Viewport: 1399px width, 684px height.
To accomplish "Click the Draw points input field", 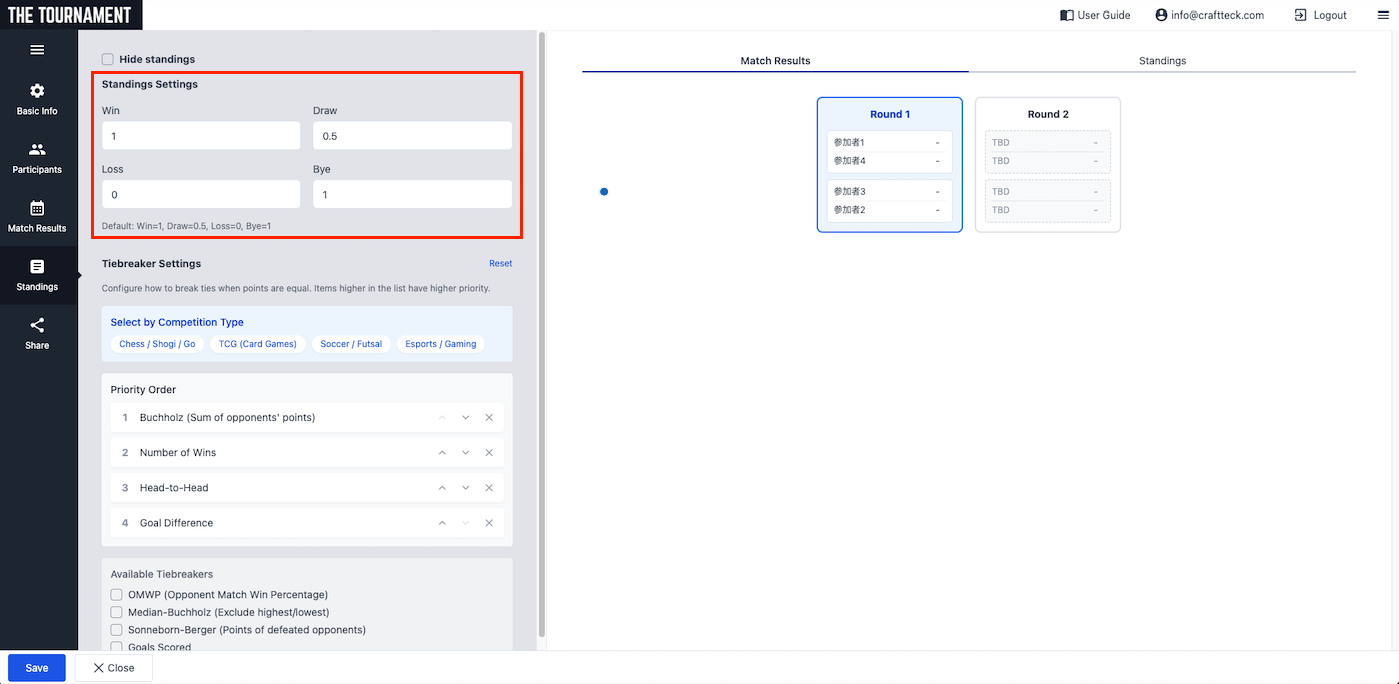I will pyautogui.click(x=412, y=136).
